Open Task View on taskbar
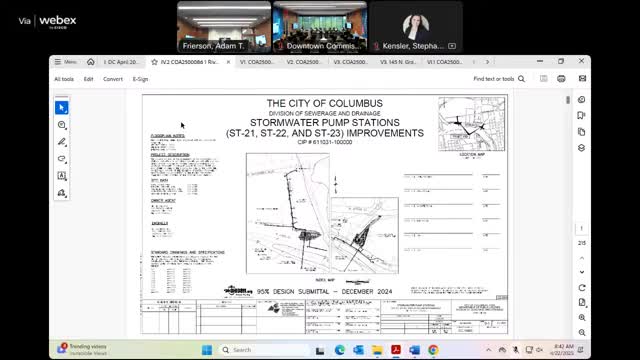Image resolution: width=640 pixels, height=360 pixels. click(x=320, y=350)
